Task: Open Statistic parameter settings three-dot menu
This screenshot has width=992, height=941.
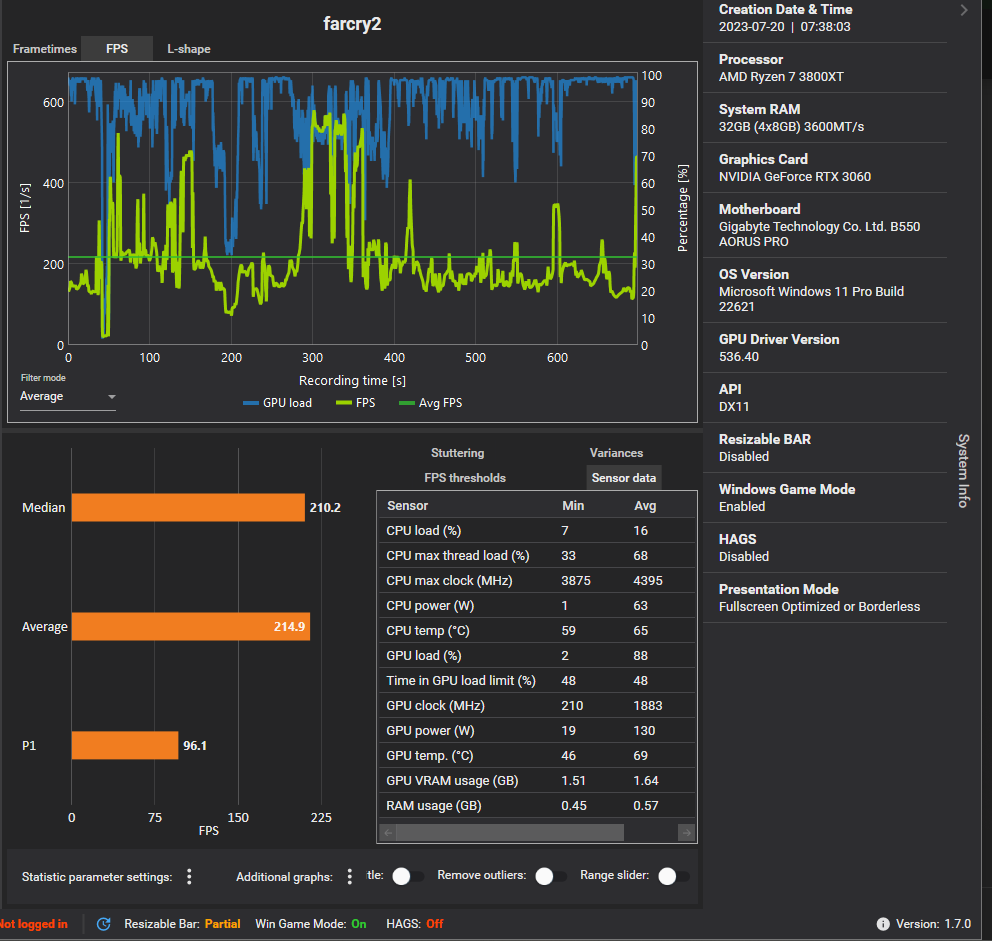Action: pos(189,876)
